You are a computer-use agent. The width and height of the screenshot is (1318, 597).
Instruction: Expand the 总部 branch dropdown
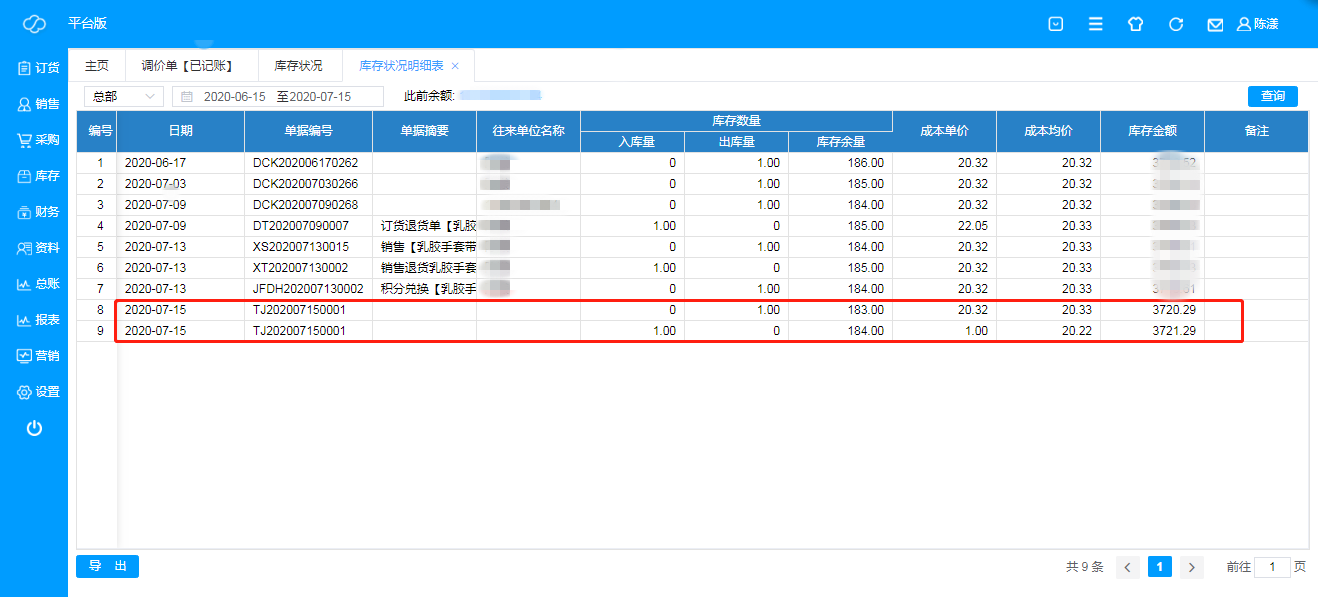tap(123, 96)
